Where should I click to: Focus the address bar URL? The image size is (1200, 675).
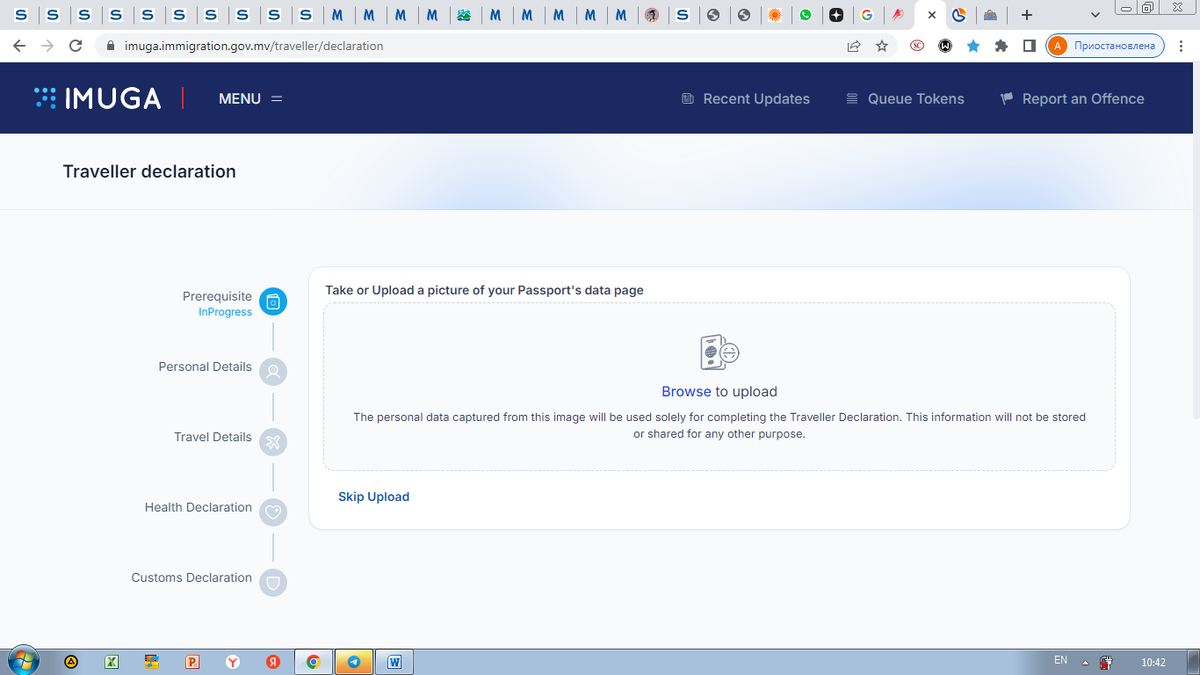tap(254, 46)
